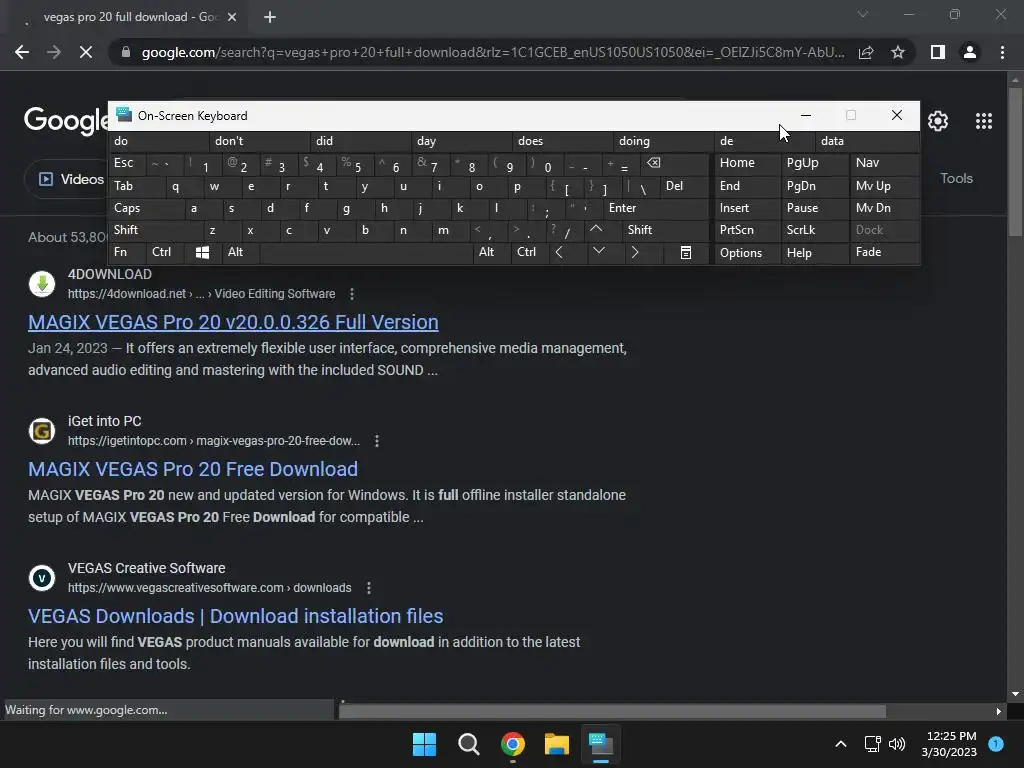Click the Mv Up key on On-Screen Keyboard

885,186
